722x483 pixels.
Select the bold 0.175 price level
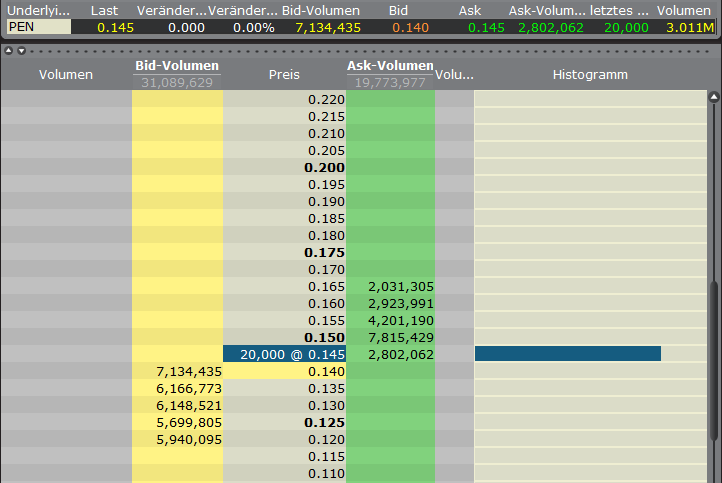[324, 254]
